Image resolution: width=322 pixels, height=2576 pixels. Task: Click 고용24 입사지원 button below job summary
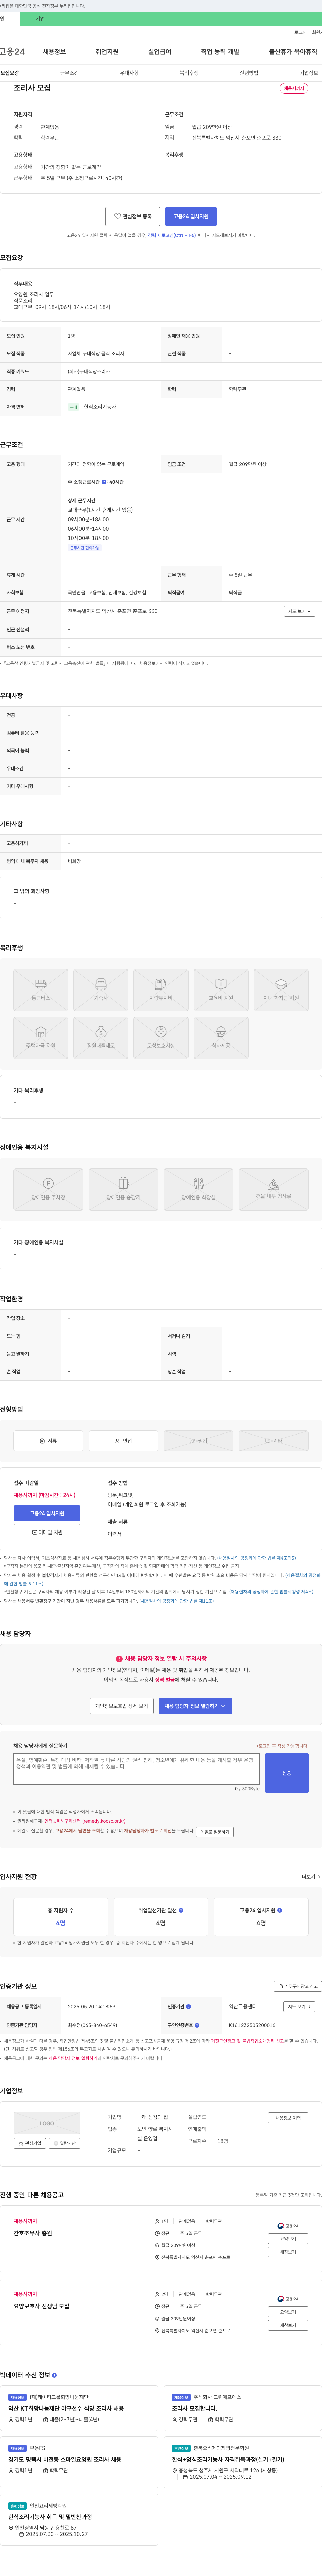(191, 216)
